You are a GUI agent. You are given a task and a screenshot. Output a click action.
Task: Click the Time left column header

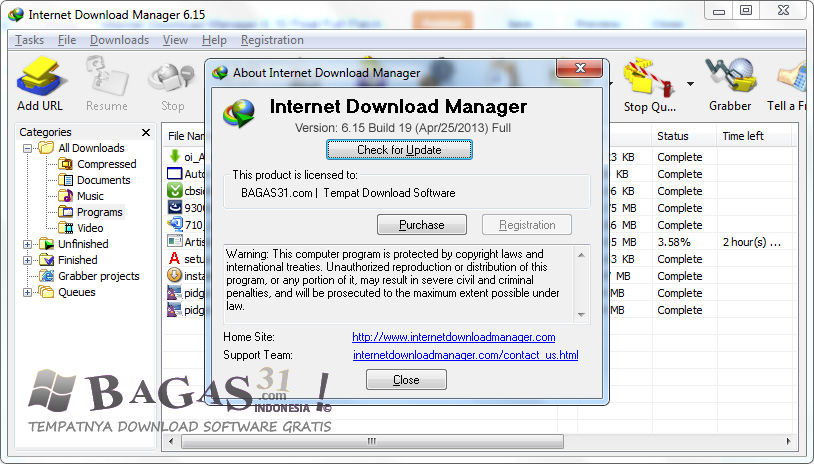click(x=754, y=136)
